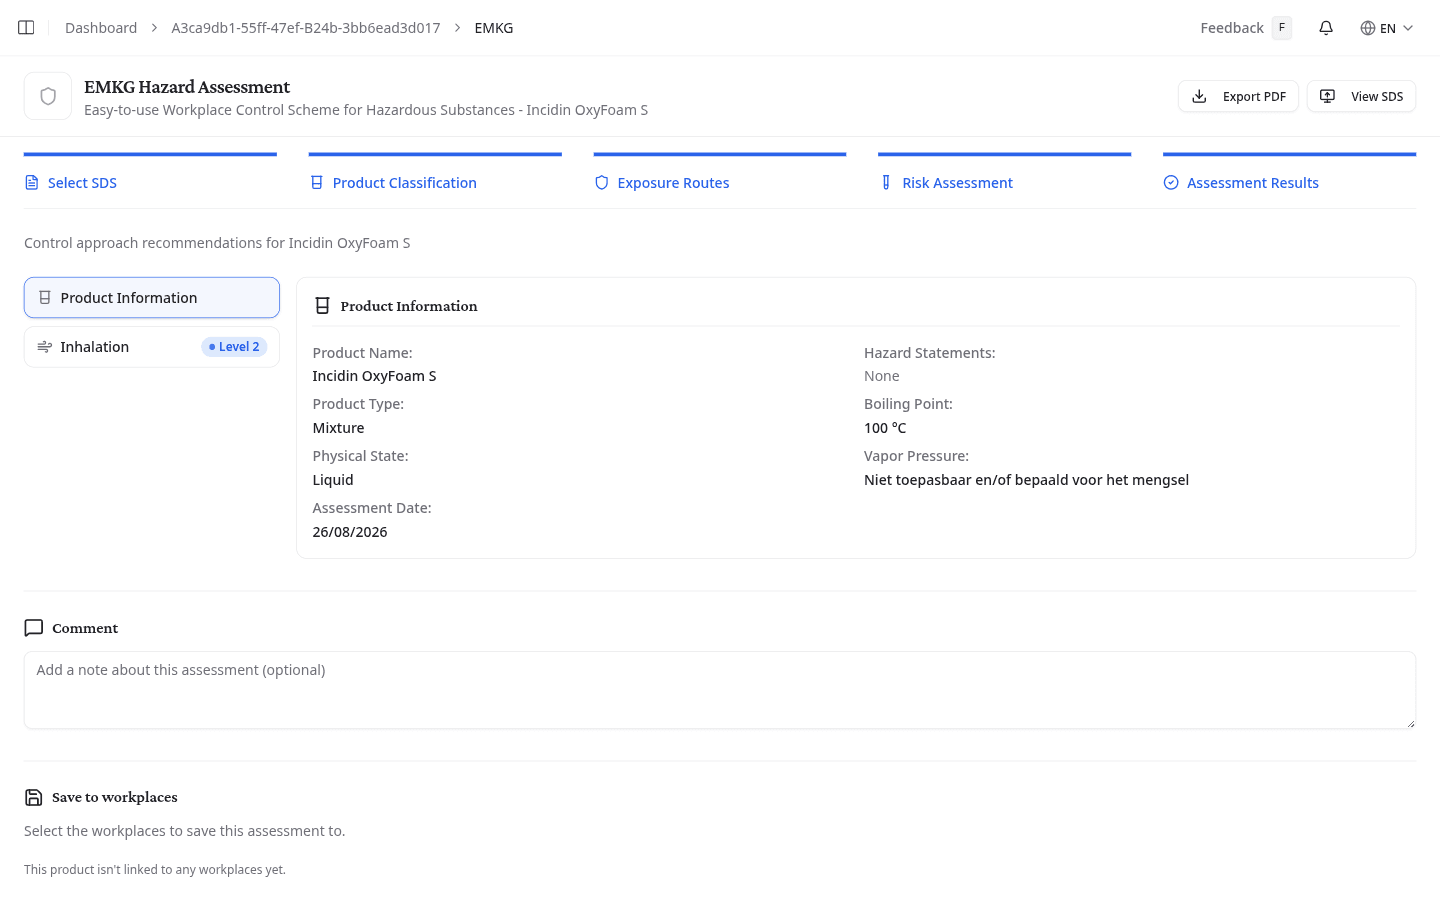
Task: Select Product Information in the side list
Action: [152, 298]
